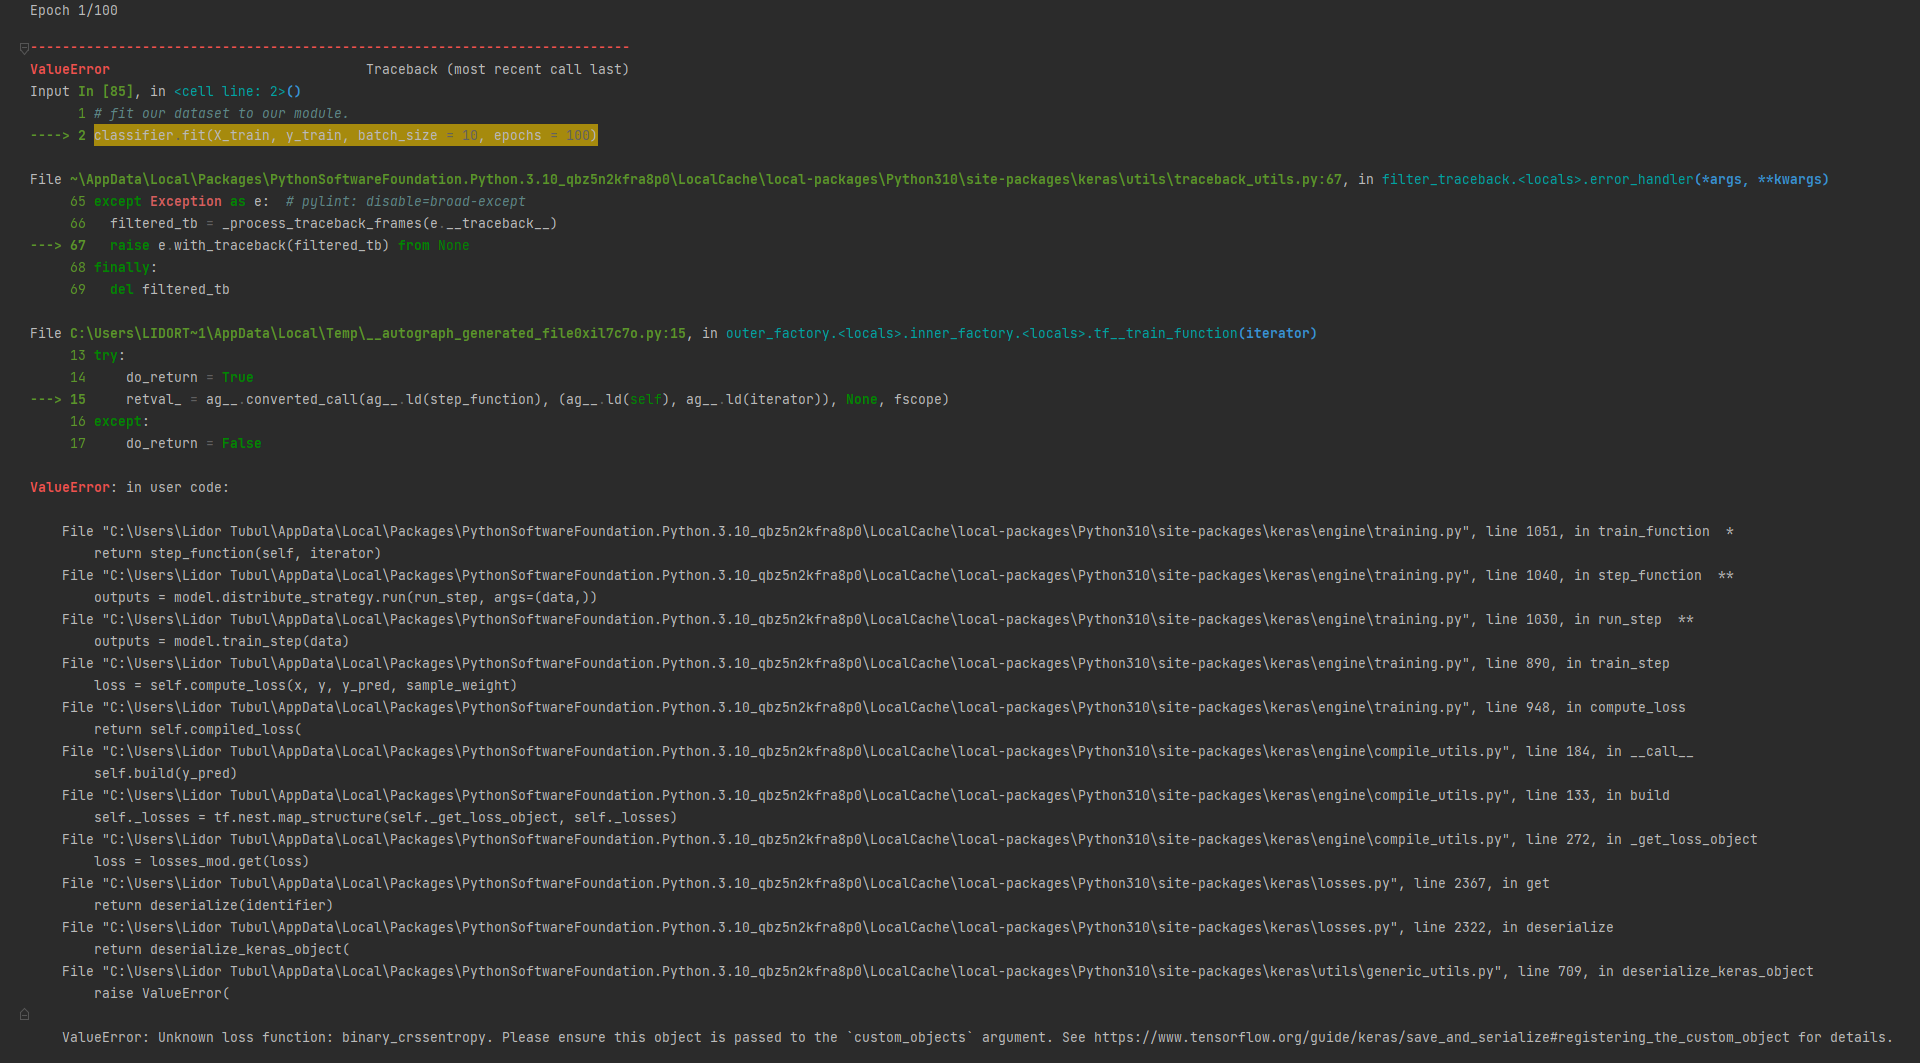Click 'loss = self.compute_loss(x, y, y_pred...' line

pos(306,685)
